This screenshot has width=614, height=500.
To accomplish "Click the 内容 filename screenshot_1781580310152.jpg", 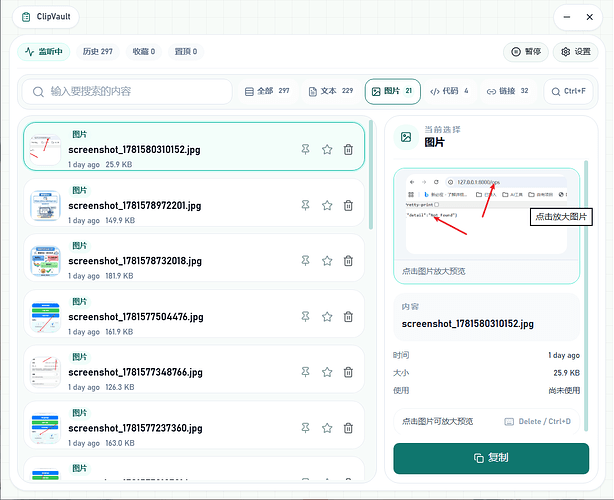I will click(468, 324).
